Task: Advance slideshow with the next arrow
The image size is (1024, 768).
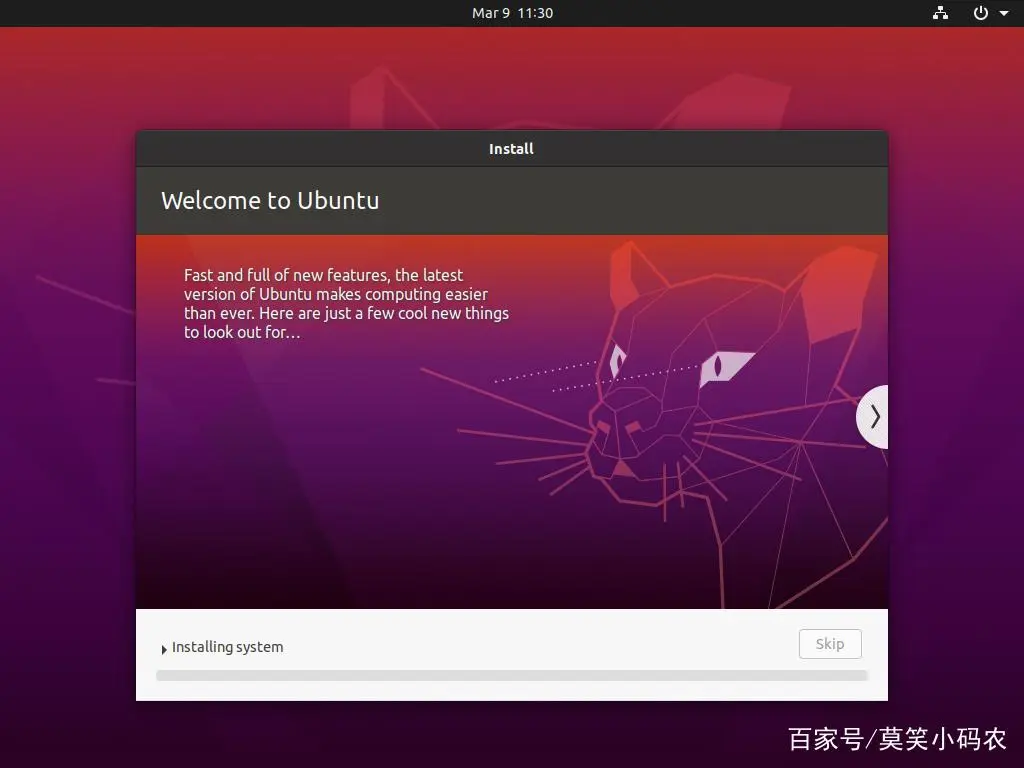Action: (873, 417)
